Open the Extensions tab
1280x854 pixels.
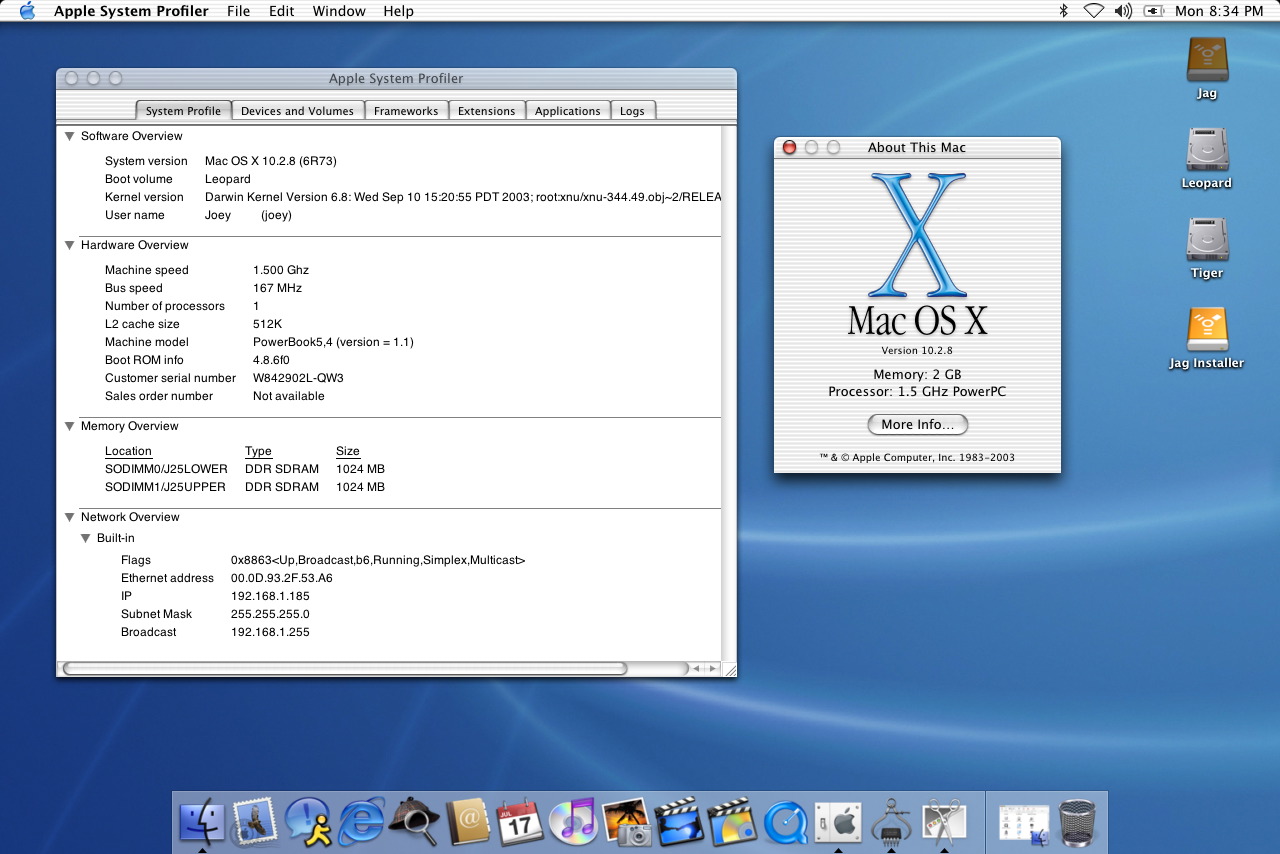click(x=486, y=111)
